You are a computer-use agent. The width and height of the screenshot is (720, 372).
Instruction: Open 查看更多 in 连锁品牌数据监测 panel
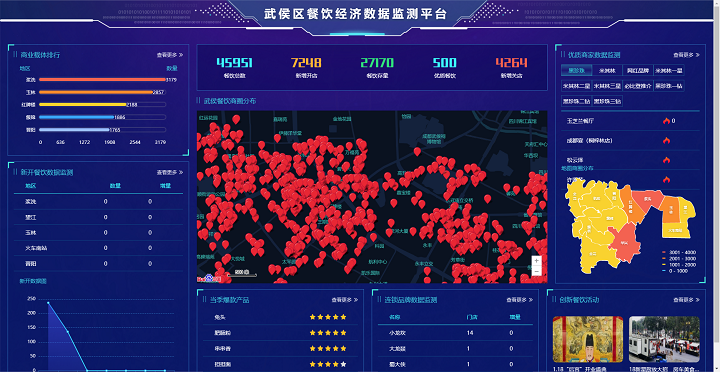coord(520,300)
